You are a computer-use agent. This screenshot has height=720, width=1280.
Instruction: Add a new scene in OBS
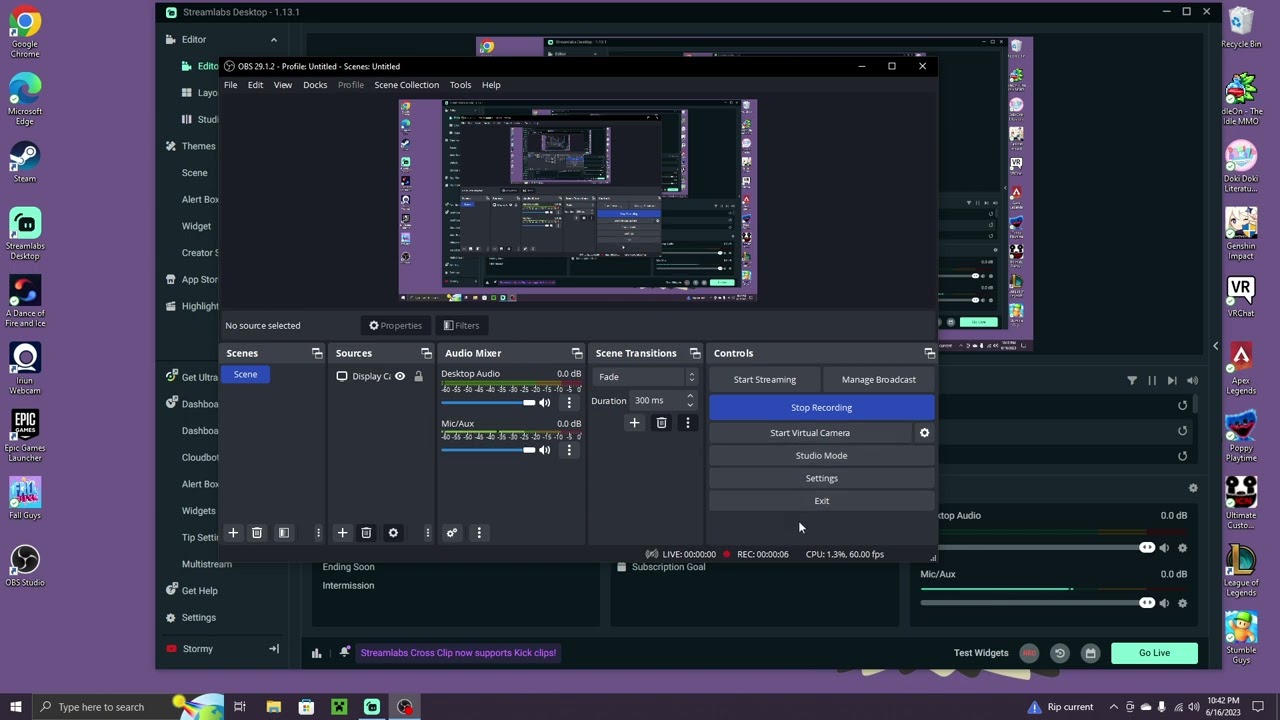(x=233, y=533)
